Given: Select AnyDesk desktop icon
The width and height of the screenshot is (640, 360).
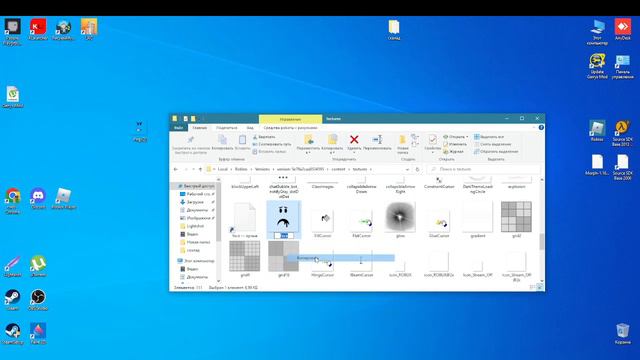Looking at the screenshot, I should tap(622, 30).
